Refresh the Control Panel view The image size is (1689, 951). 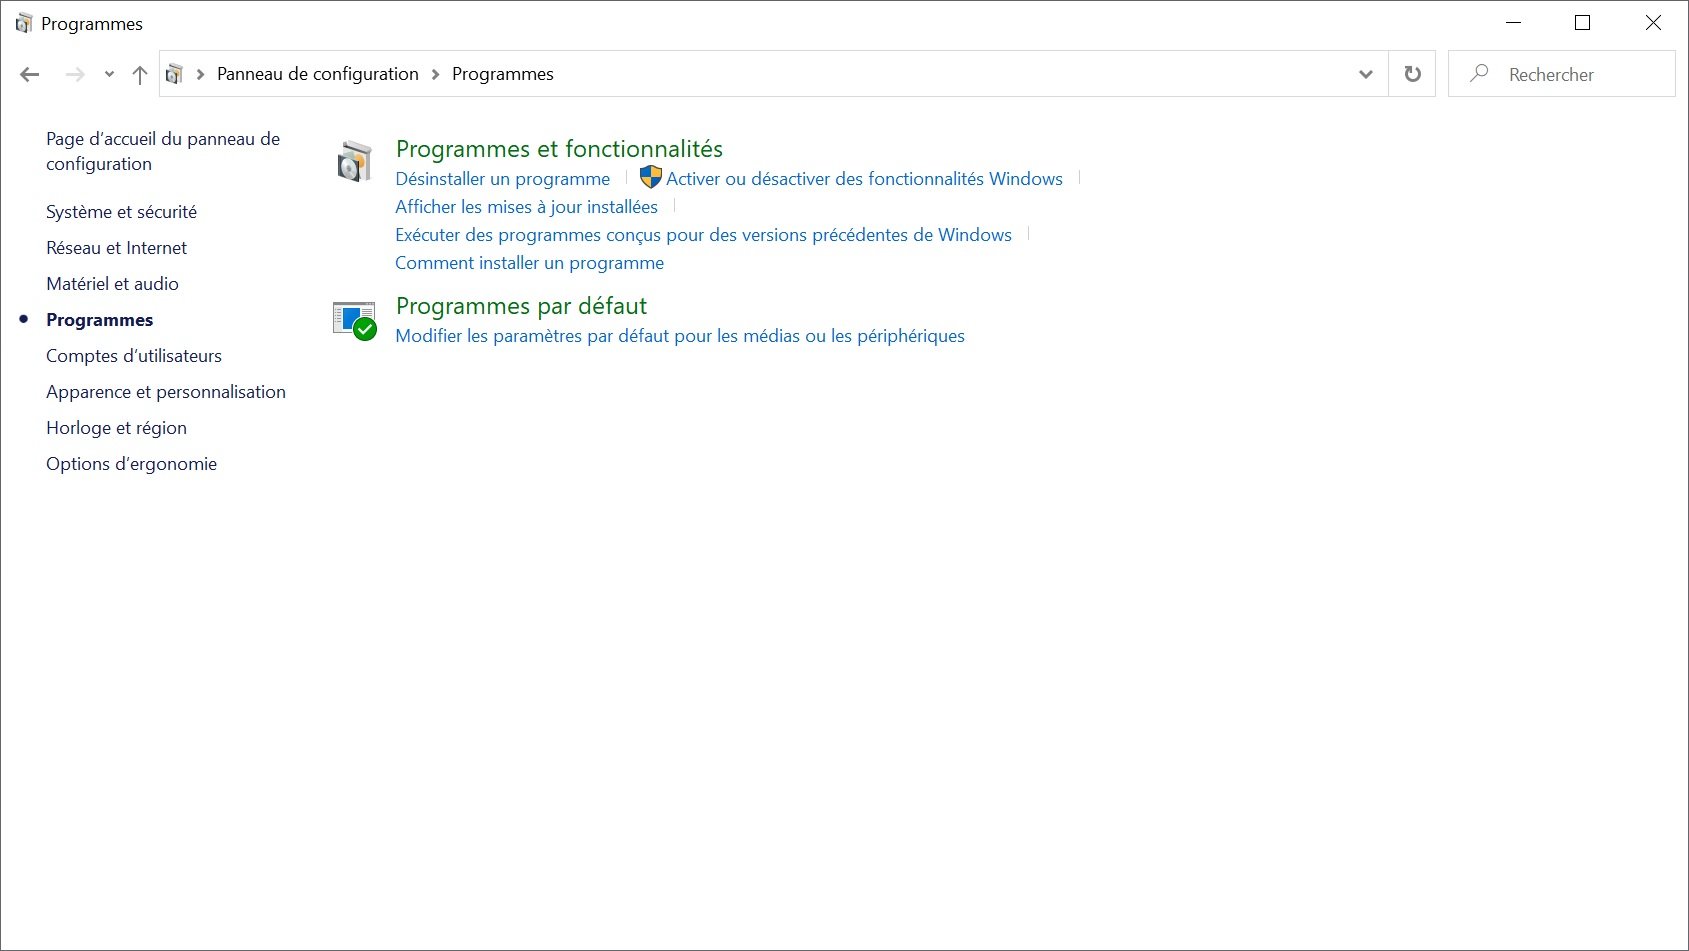point(1412,74)
